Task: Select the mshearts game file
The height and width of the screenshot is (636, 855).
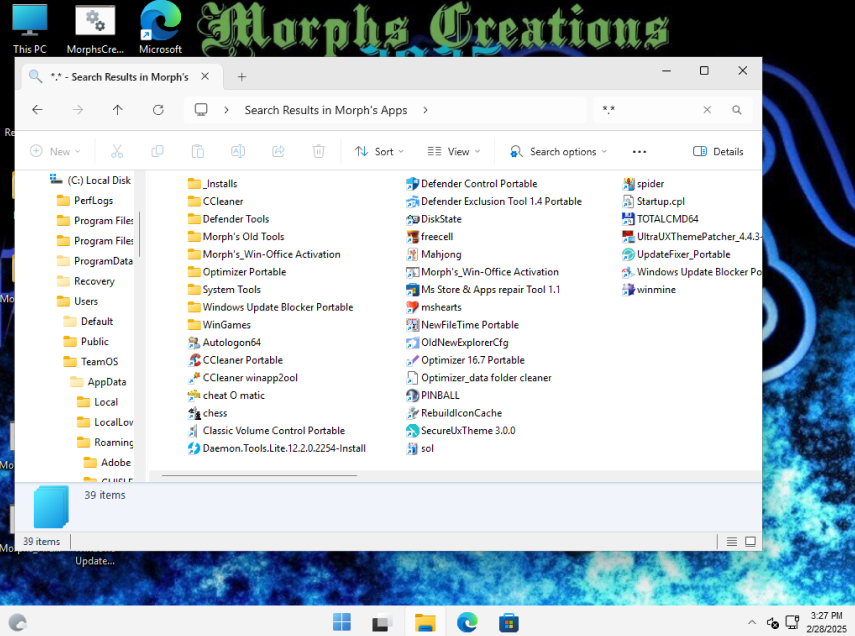Action: (434, 307)
